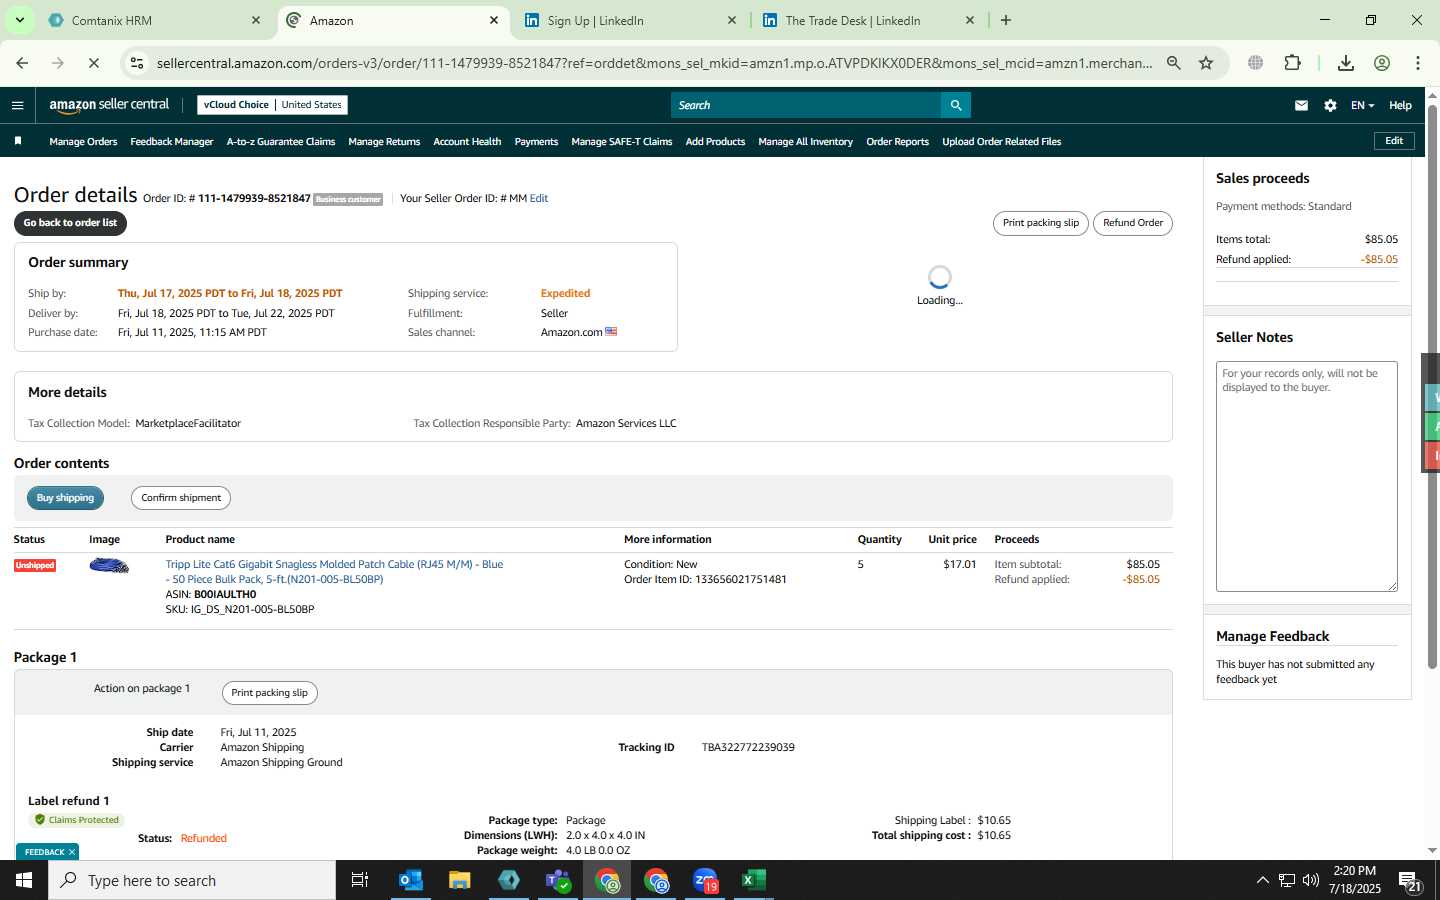Open the Tripp Lite Cat6 product link
The width and height of the screenshot is (1440, 900).
(x=334, y=572)
